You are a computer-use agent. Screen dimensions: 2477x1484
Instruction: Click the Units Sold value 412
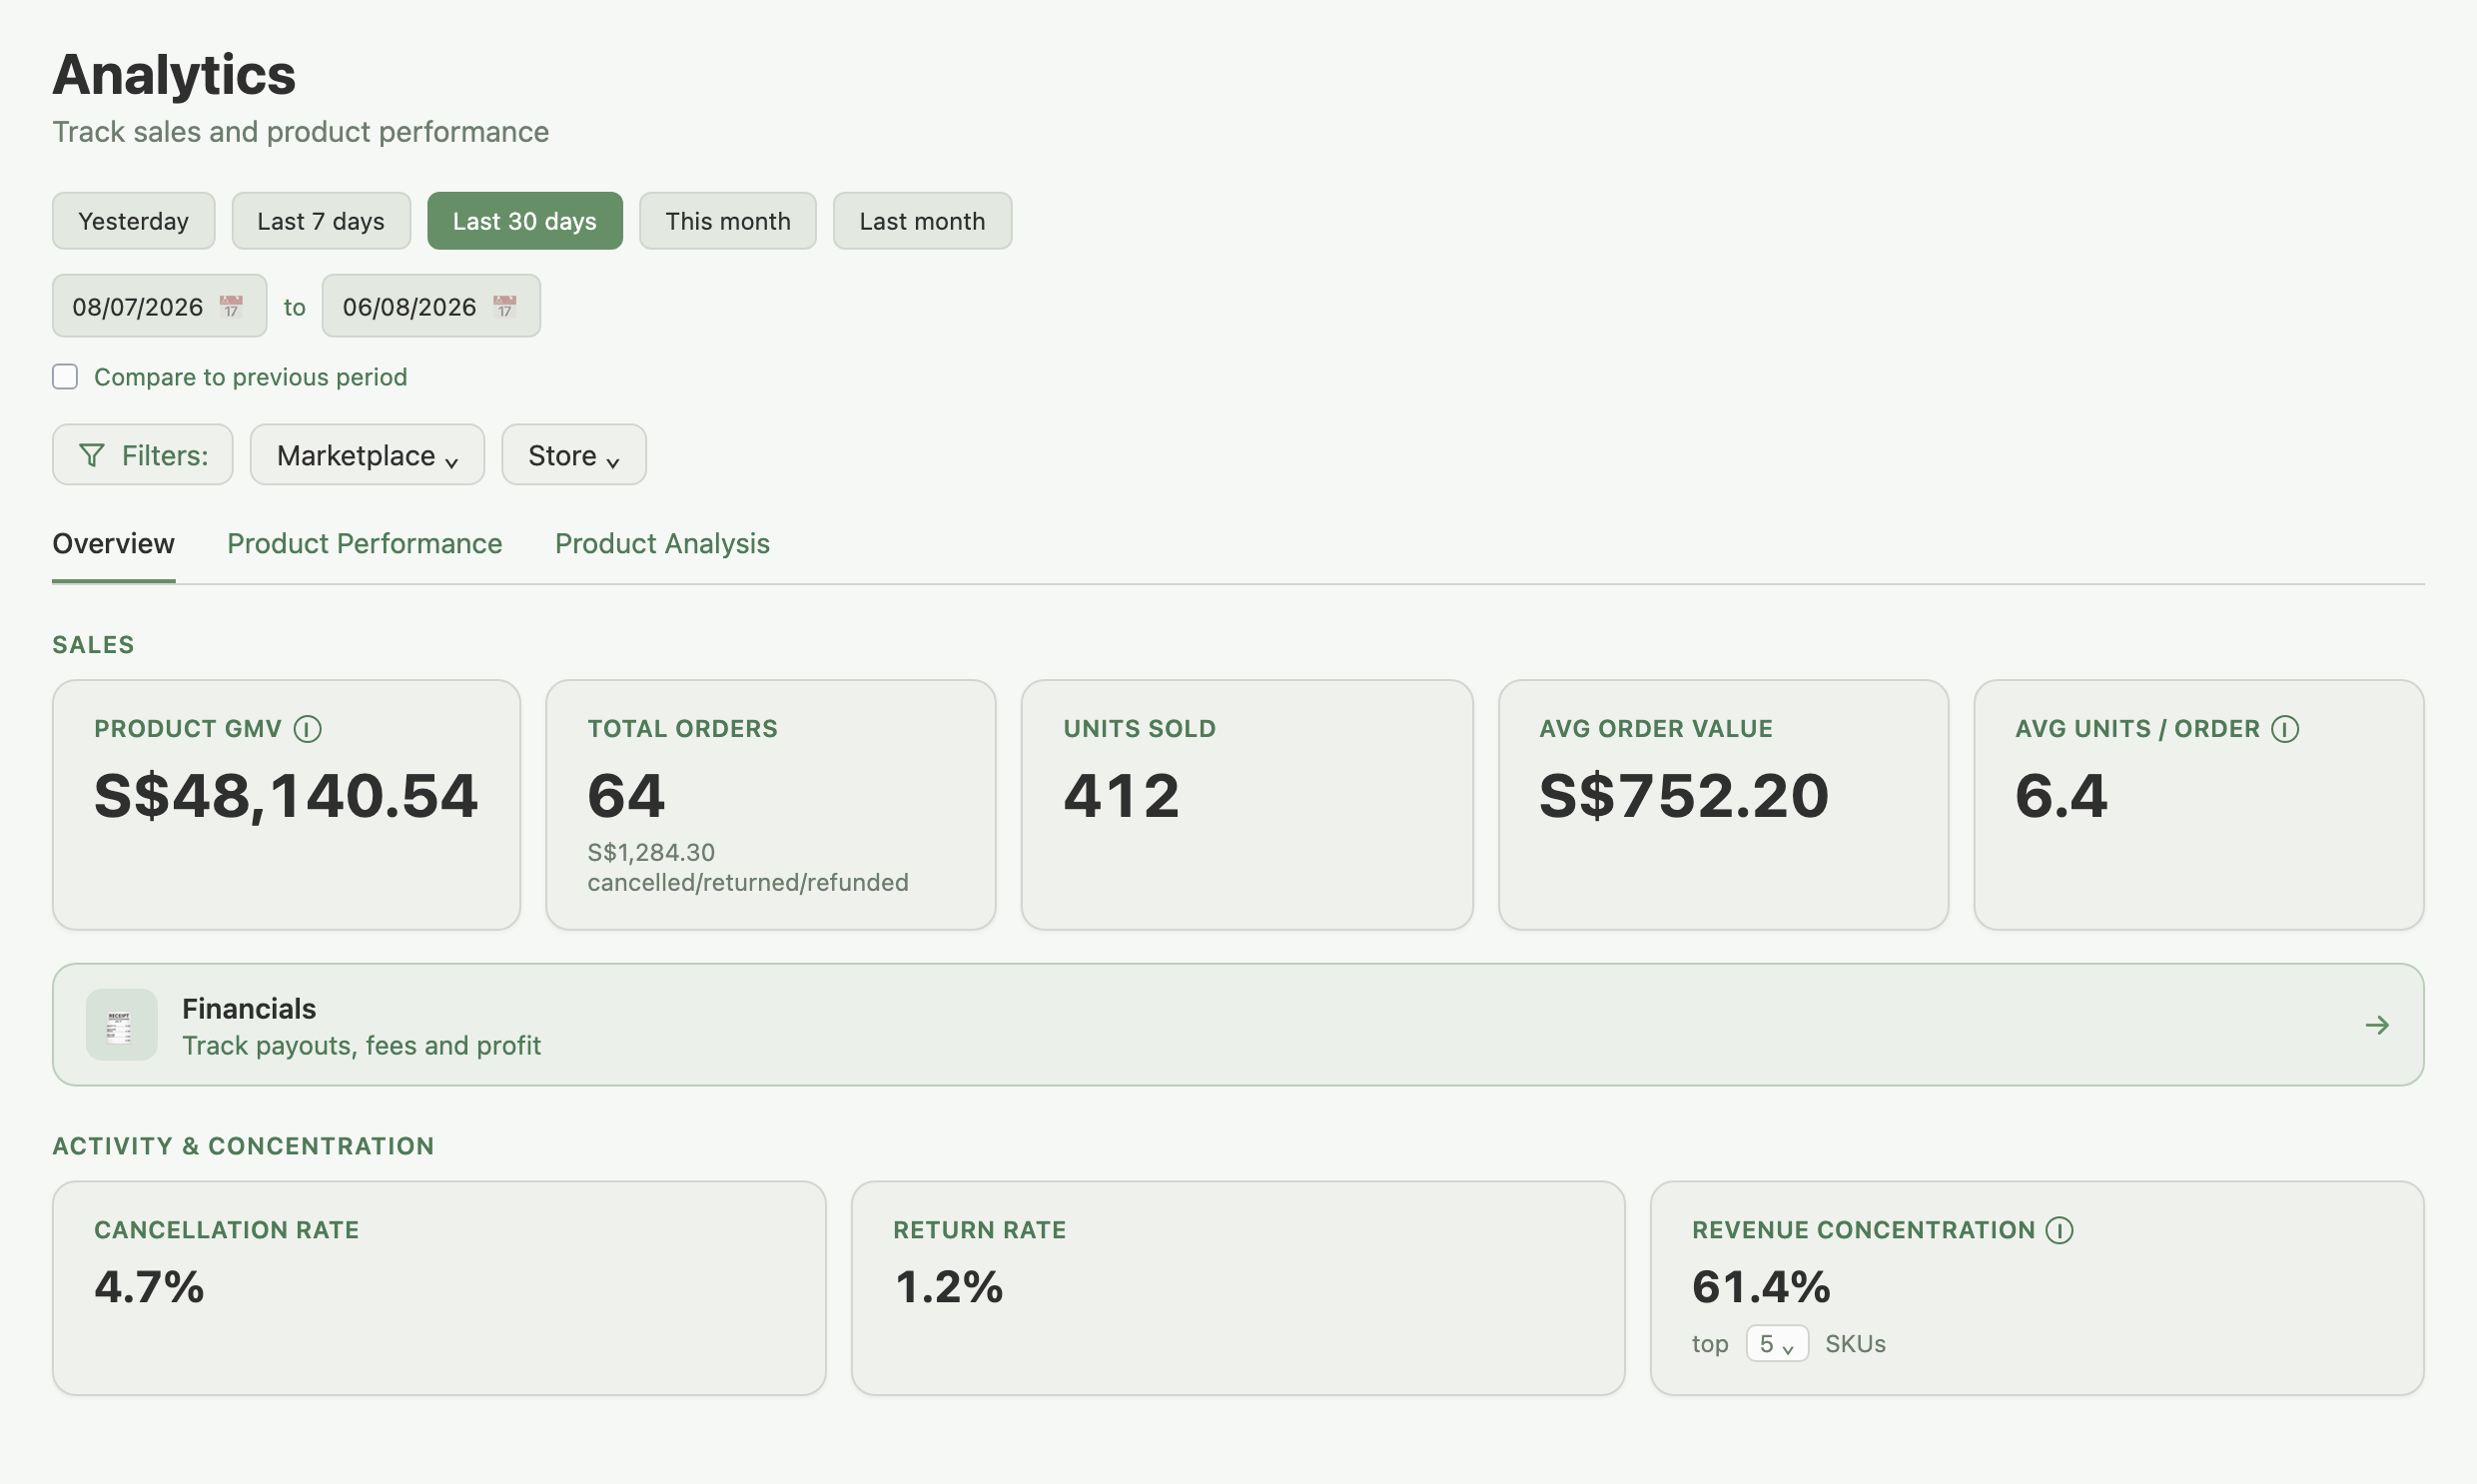pyautogui.click(x=1121, y=796)
